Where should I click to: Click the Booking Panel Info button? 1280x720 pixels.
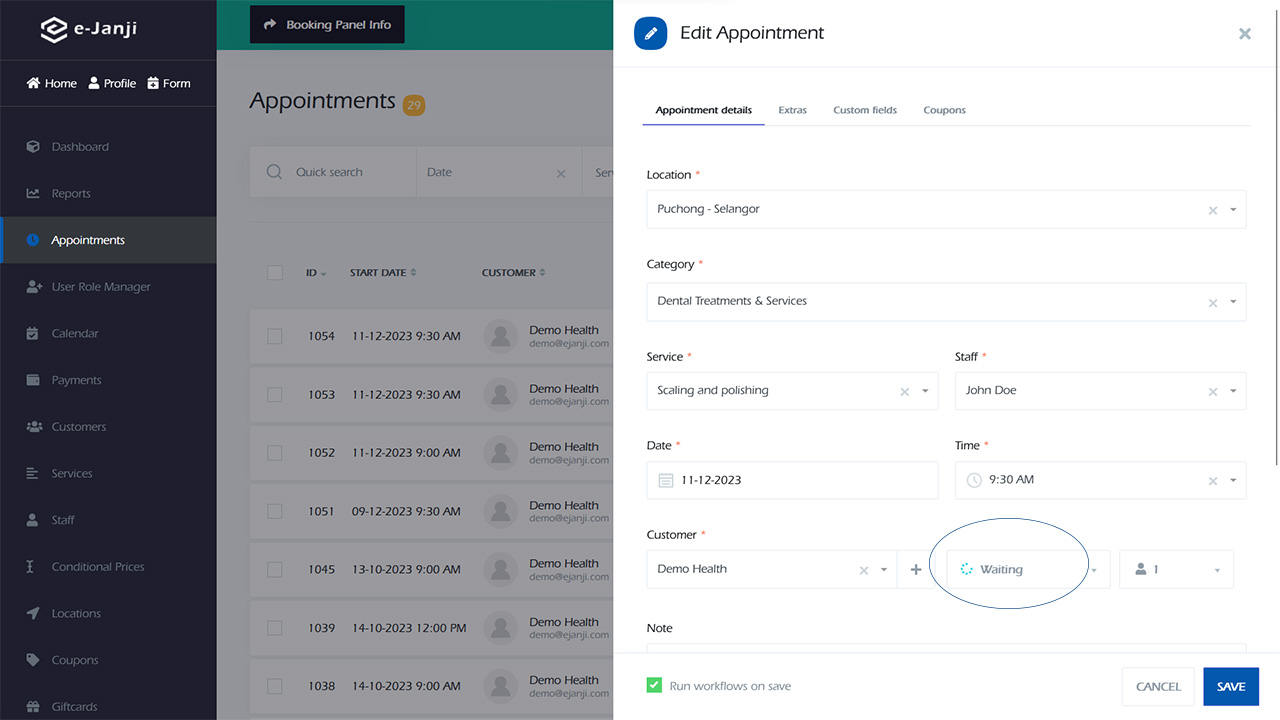(327, 25)
